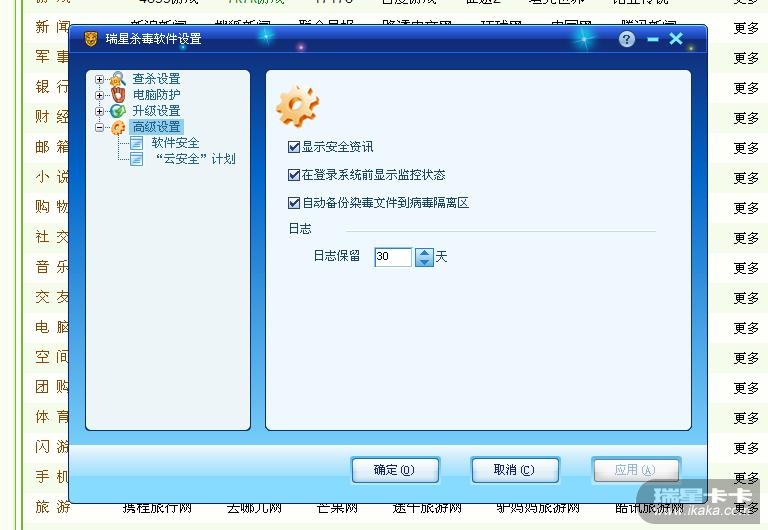This screenshot has height=530, width=768.
Task: Close the 瑞星杀毒软件设置 dialog with X
Action: tap(676, 38)
